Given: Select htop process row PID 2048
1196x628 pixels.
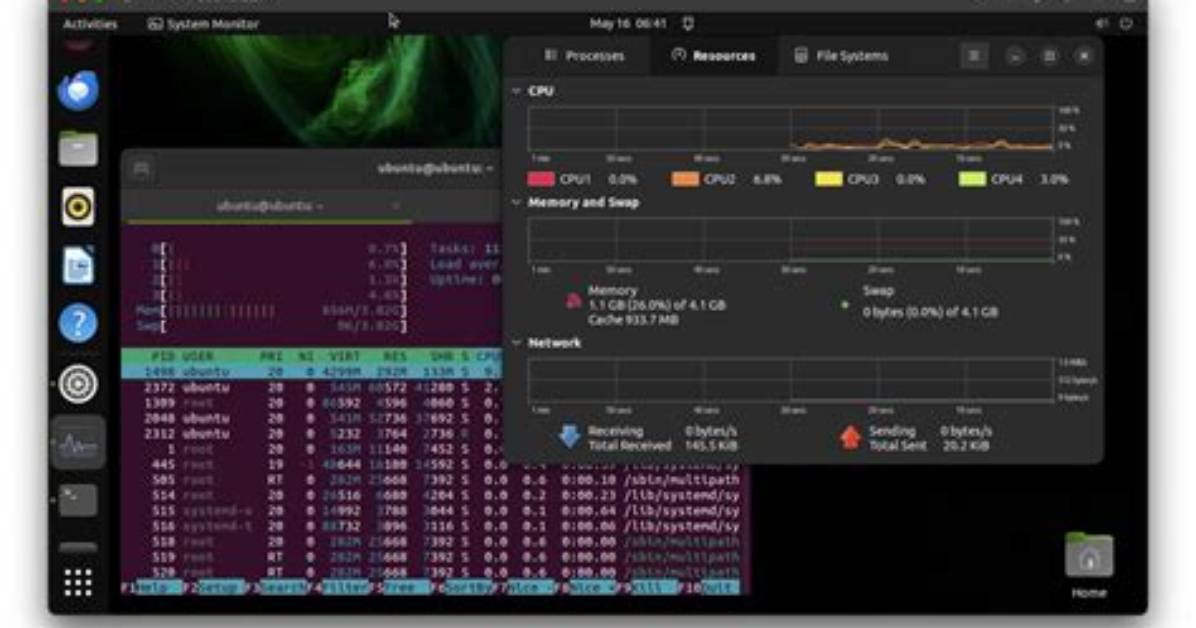Looking at the screenshot, I should [311, 418].
